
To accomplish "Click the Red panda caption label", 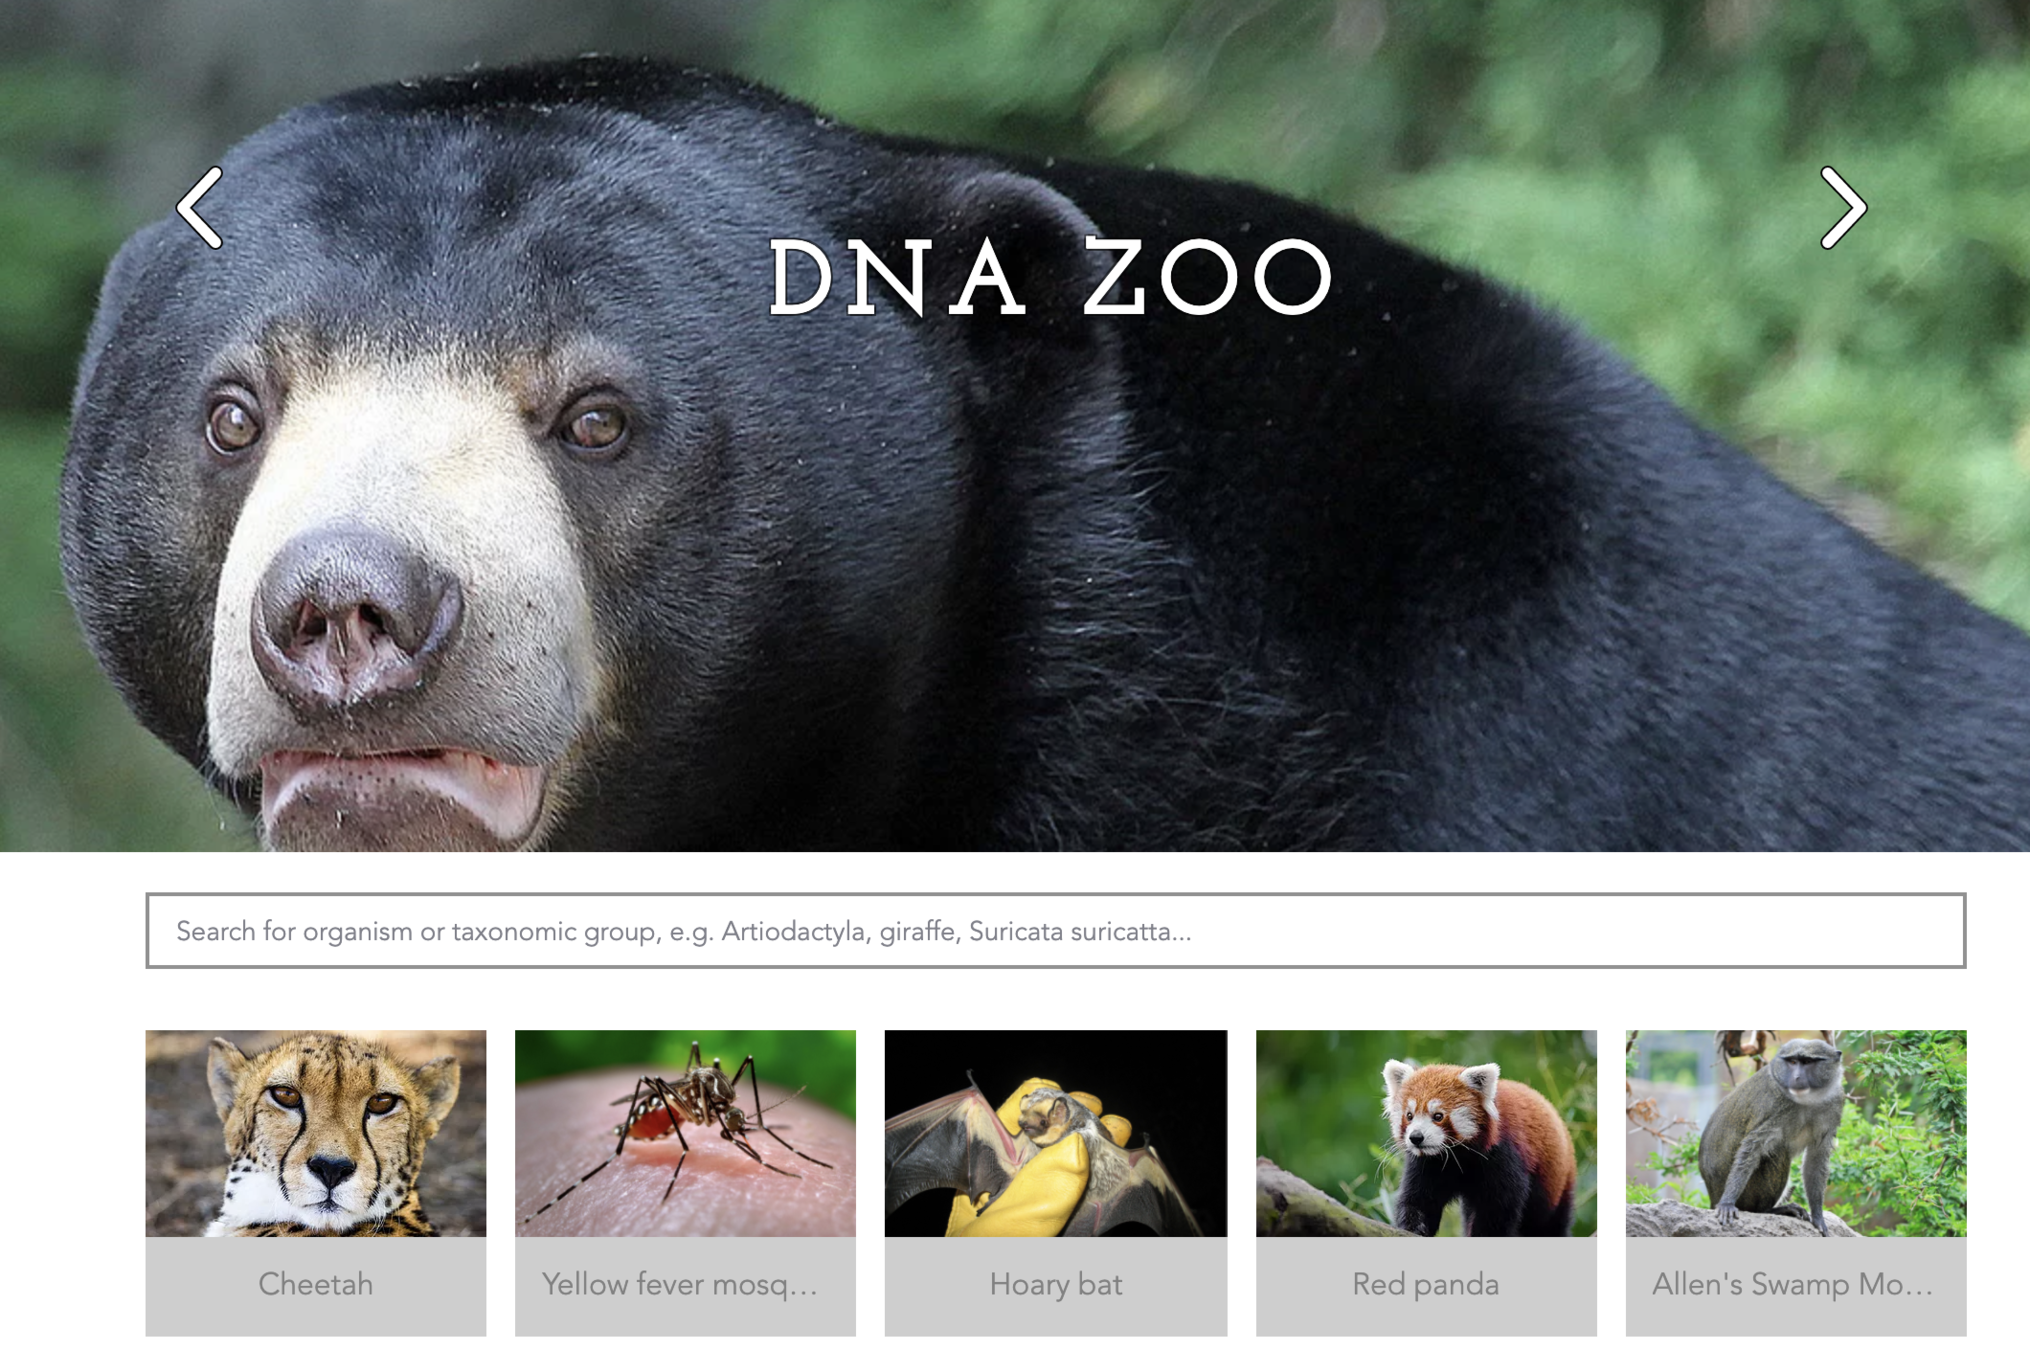I will [1426, 1285].
